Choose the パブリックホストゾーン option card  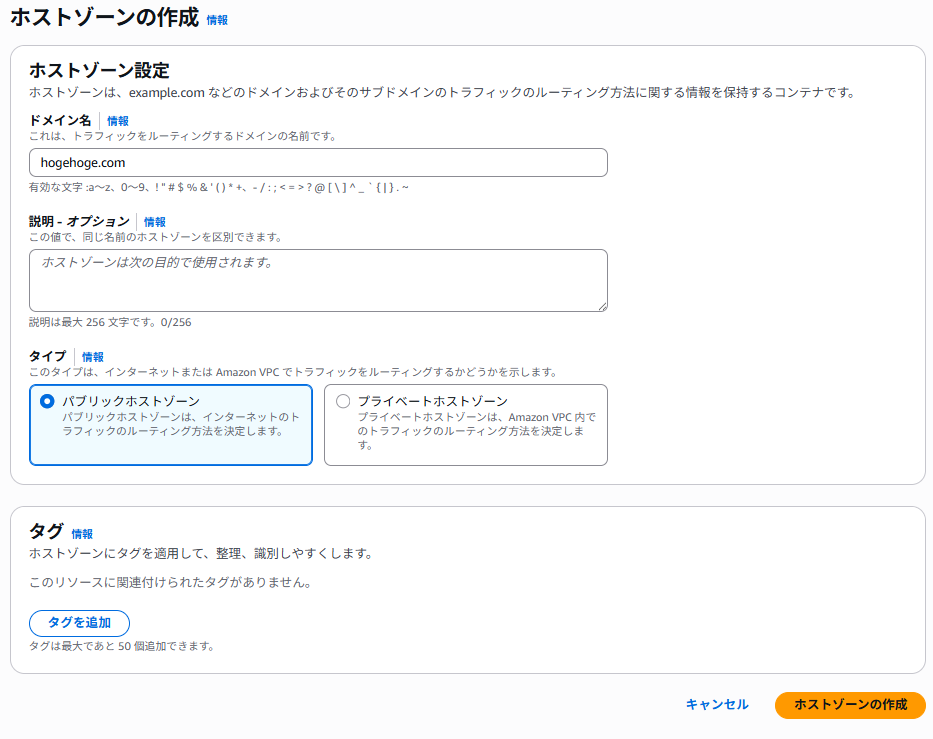[x=170, y=424]
